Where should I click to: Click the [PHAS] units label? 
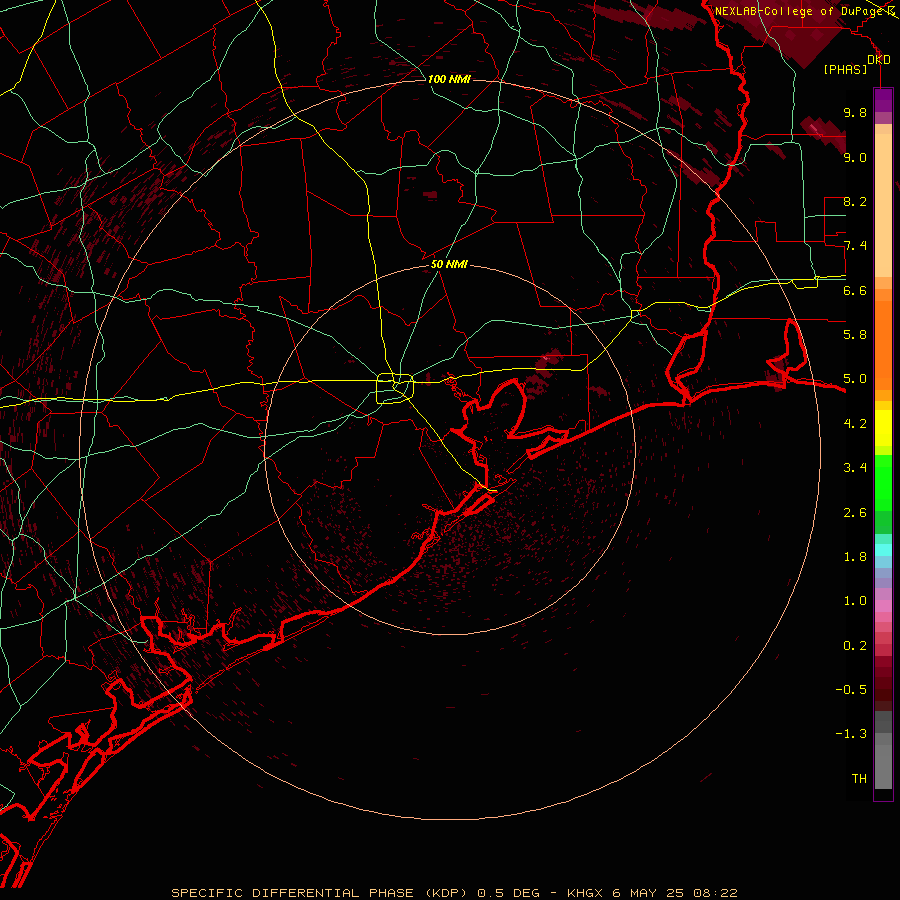point(845,70)
